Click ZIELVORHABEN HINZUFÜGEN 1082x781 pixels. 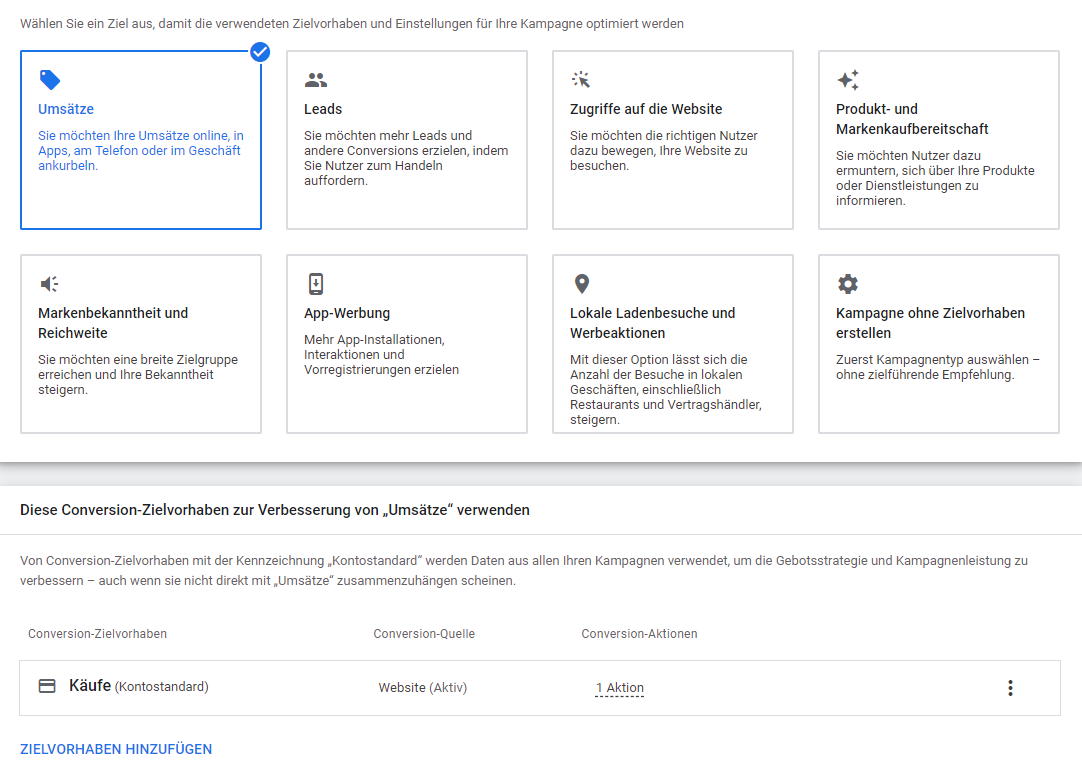click(116, 748)
